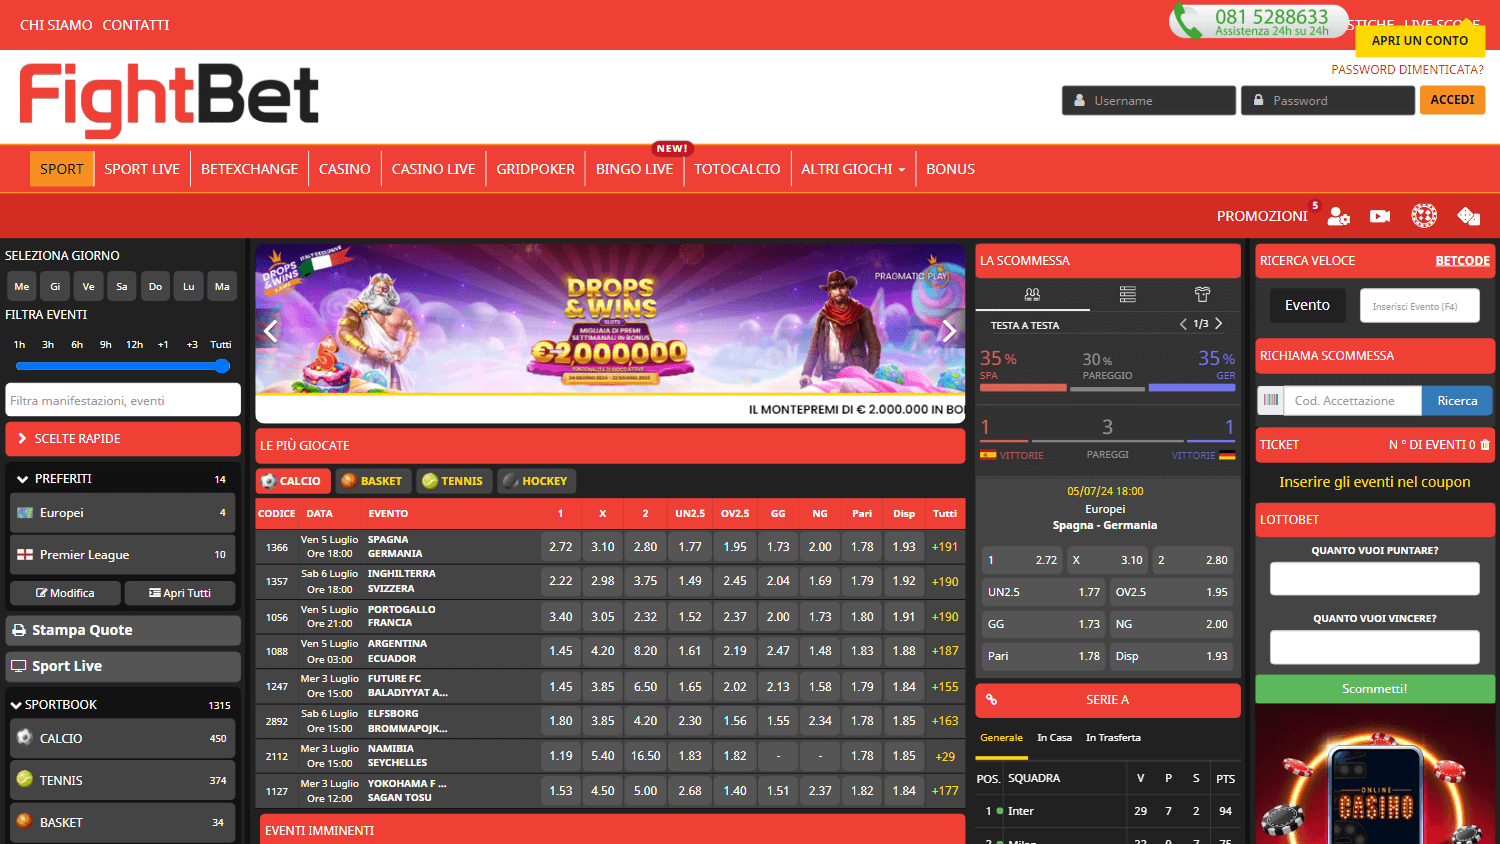Filter by day Sa
The image size is (1500, 844).
(x=122, y=286)
